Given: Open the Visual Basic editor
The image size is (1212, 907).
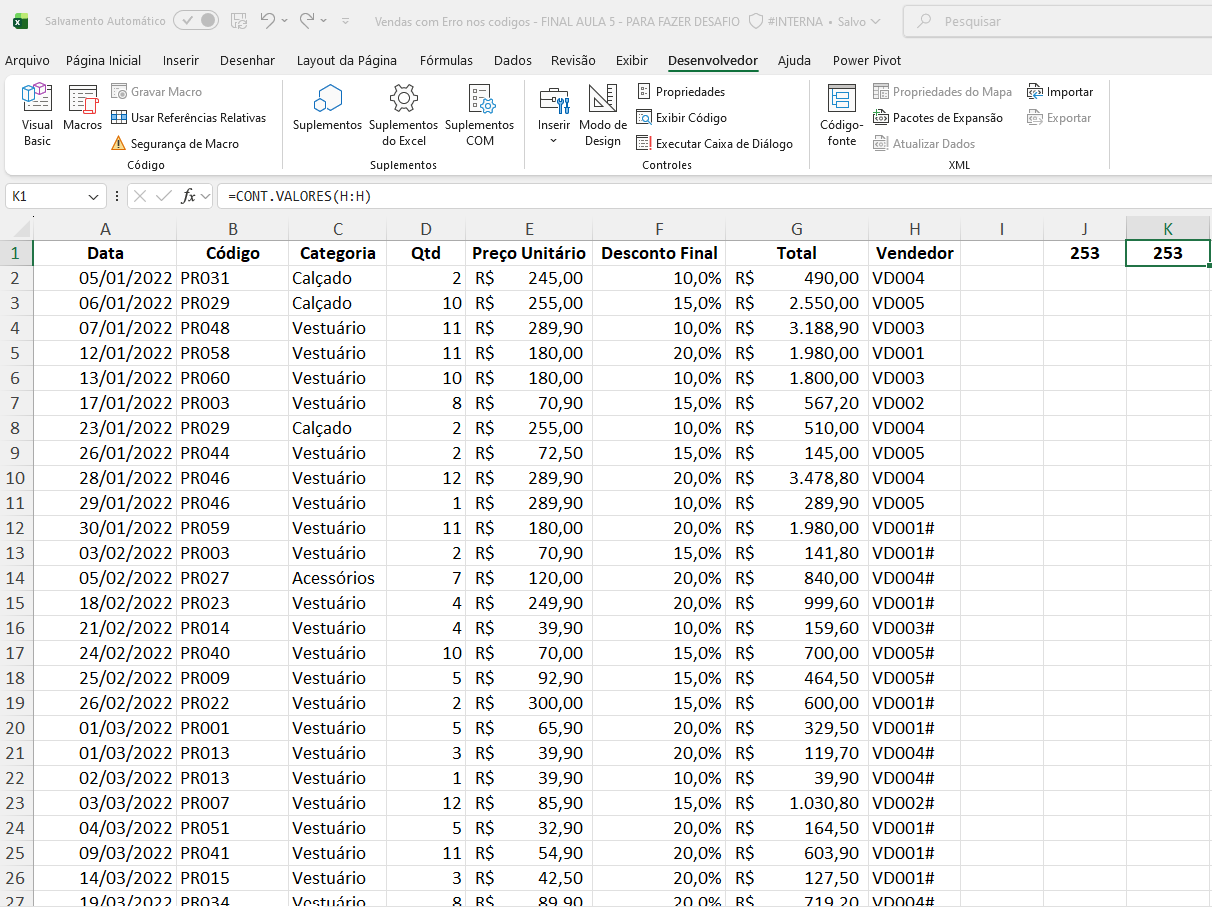Looking at the screenshot, I should (x=37, y=115).
